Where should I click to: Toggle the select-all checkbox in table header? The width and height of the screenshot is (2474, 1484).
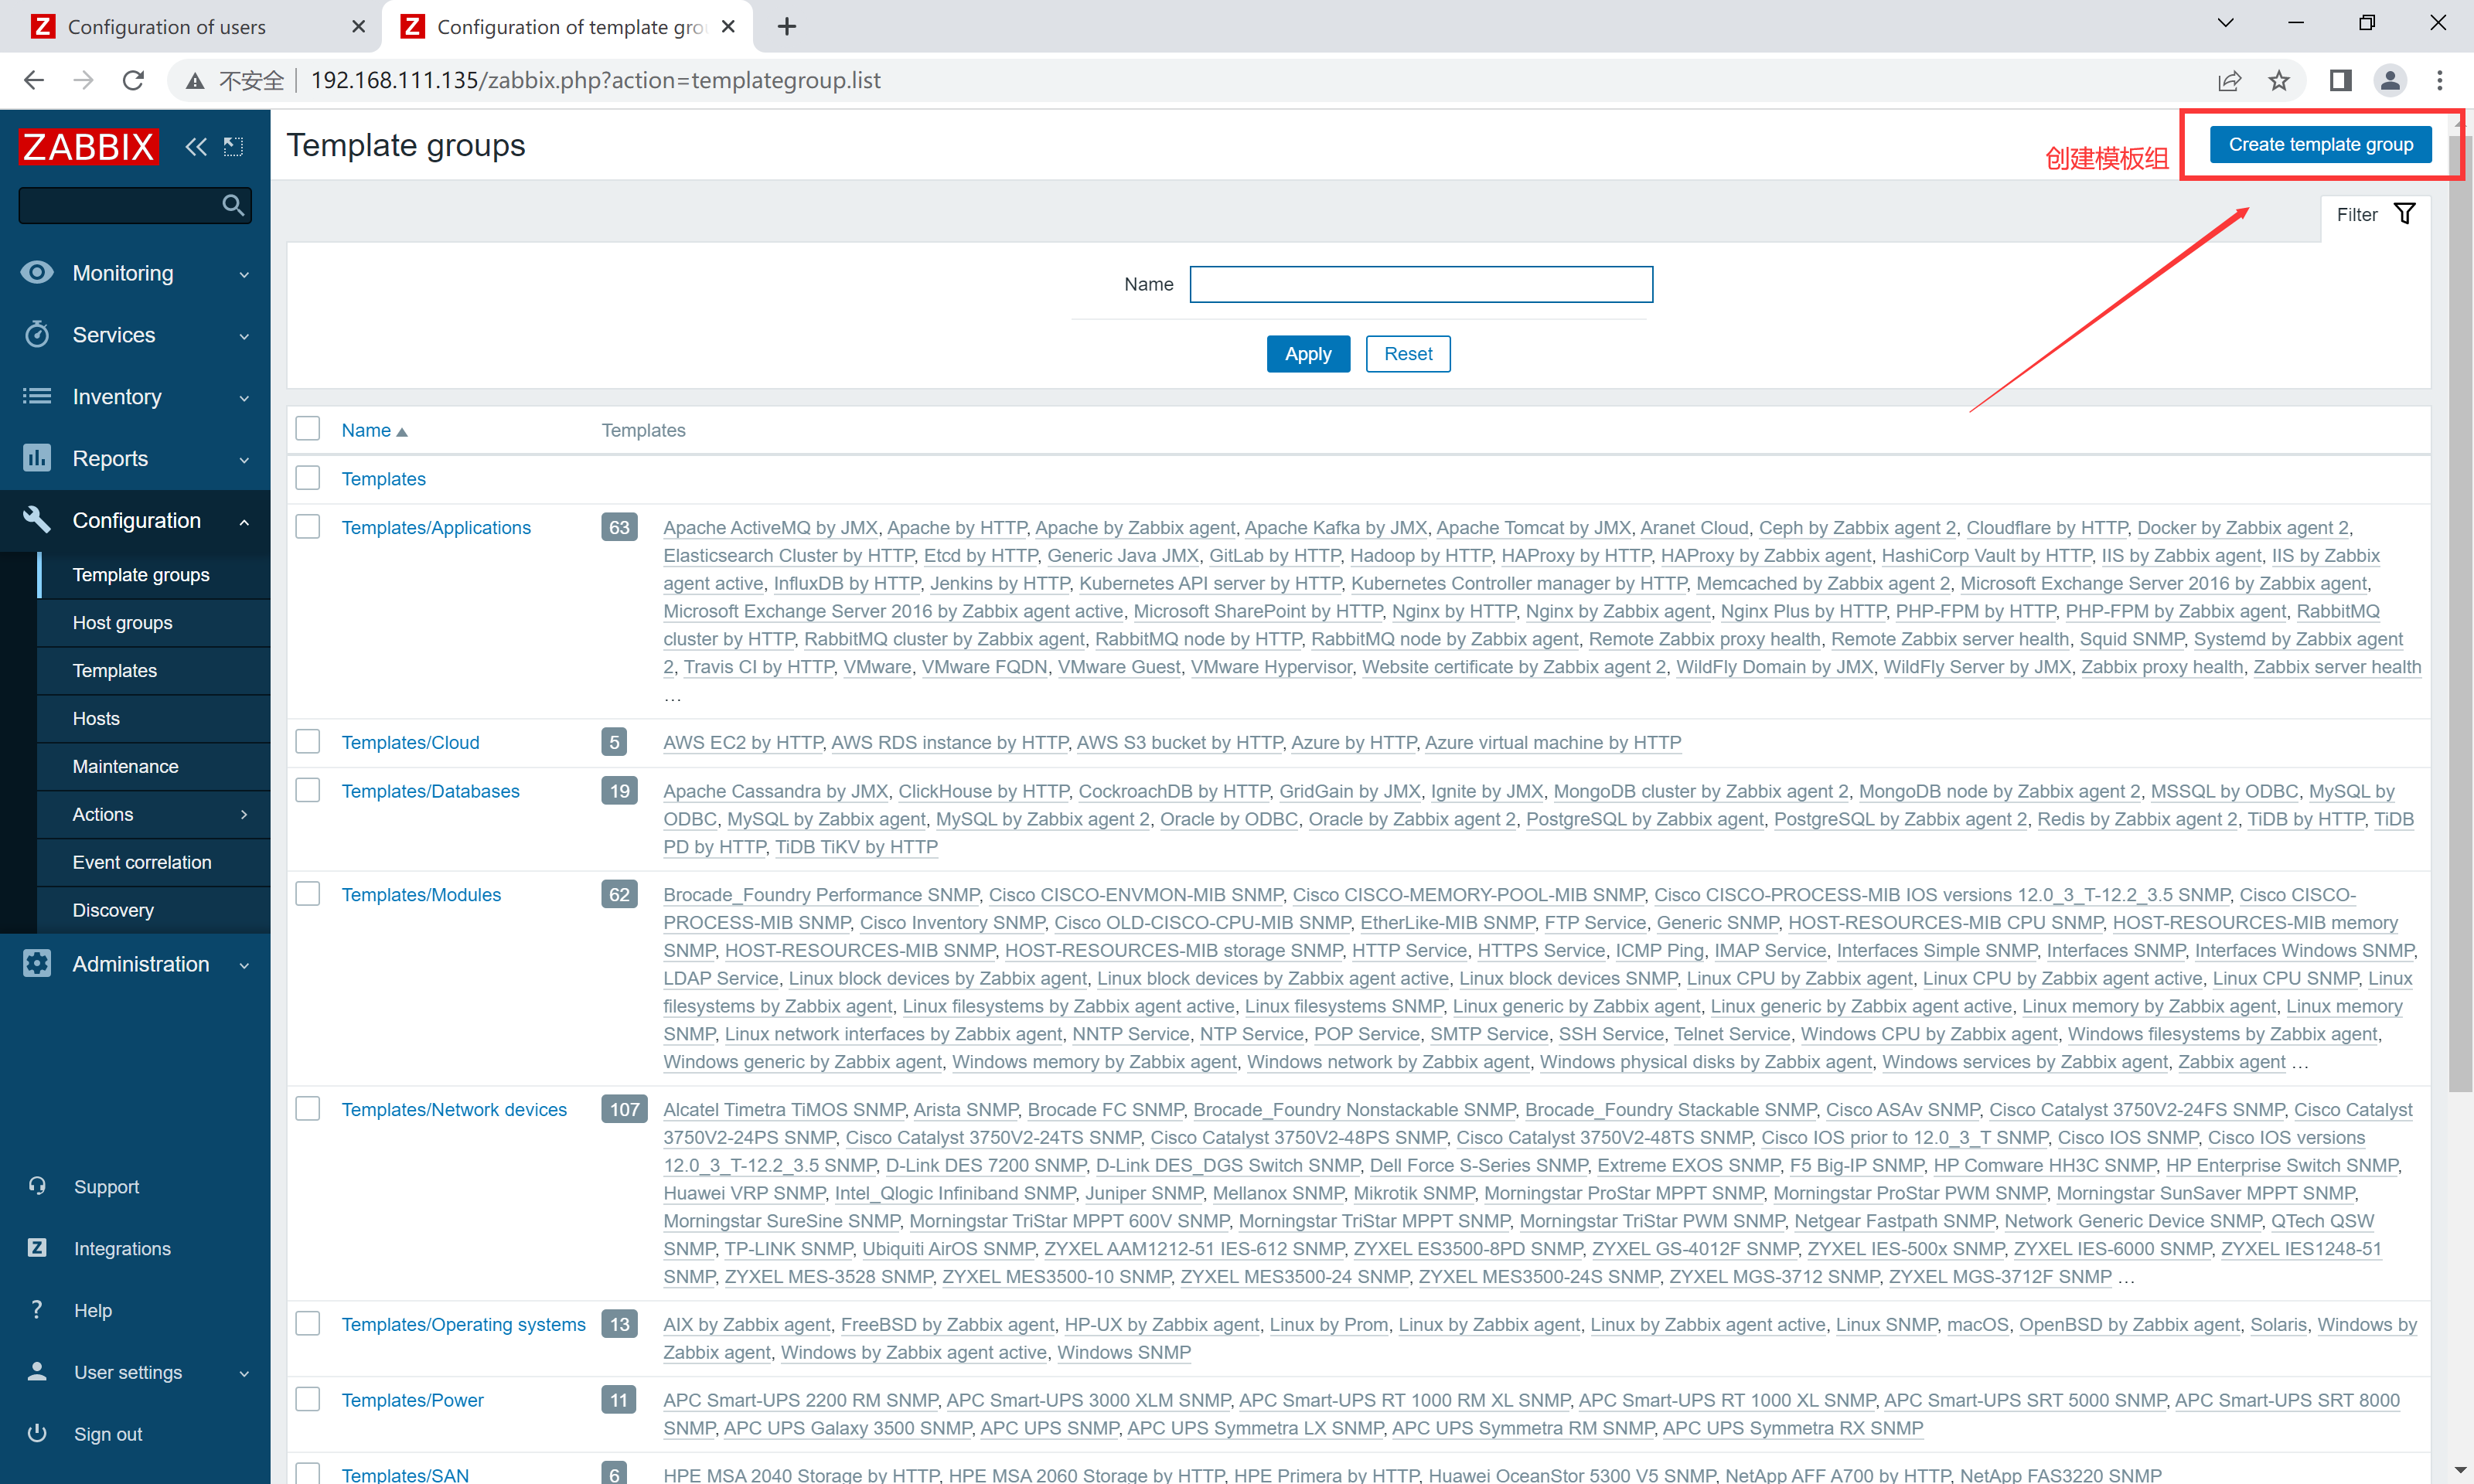pyautogui.click(x=308, y=429)
